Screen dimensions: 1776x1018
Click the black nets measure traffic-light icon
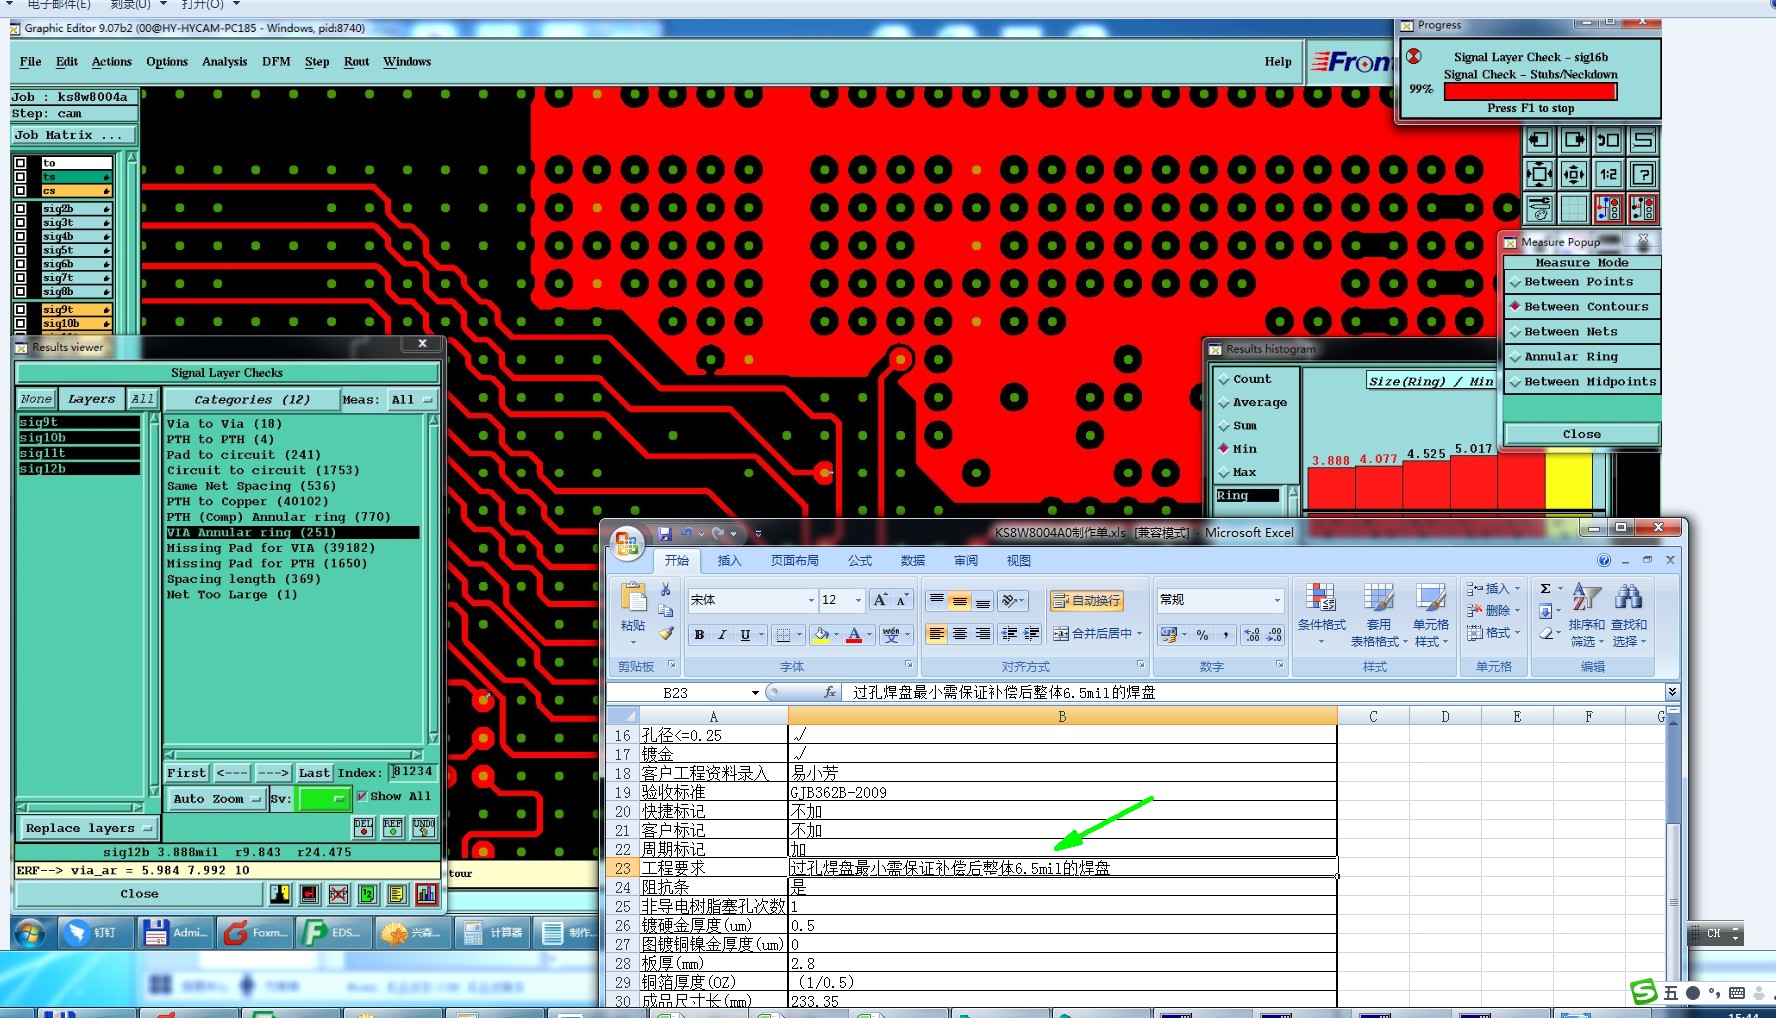point(1643,209)
